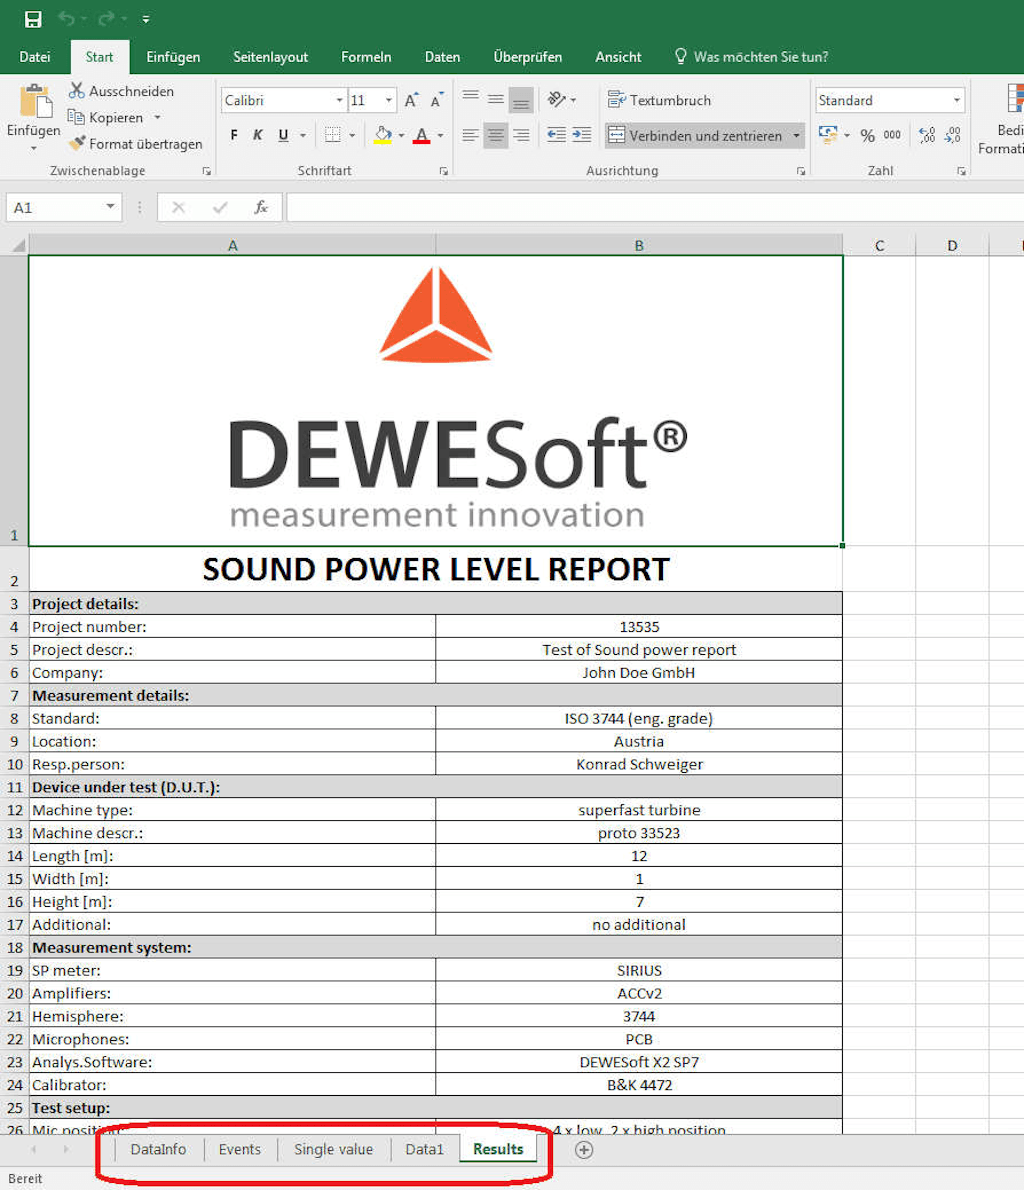Apply yellow fill color bucket
1024x1190 pixels.
(383, 135)
